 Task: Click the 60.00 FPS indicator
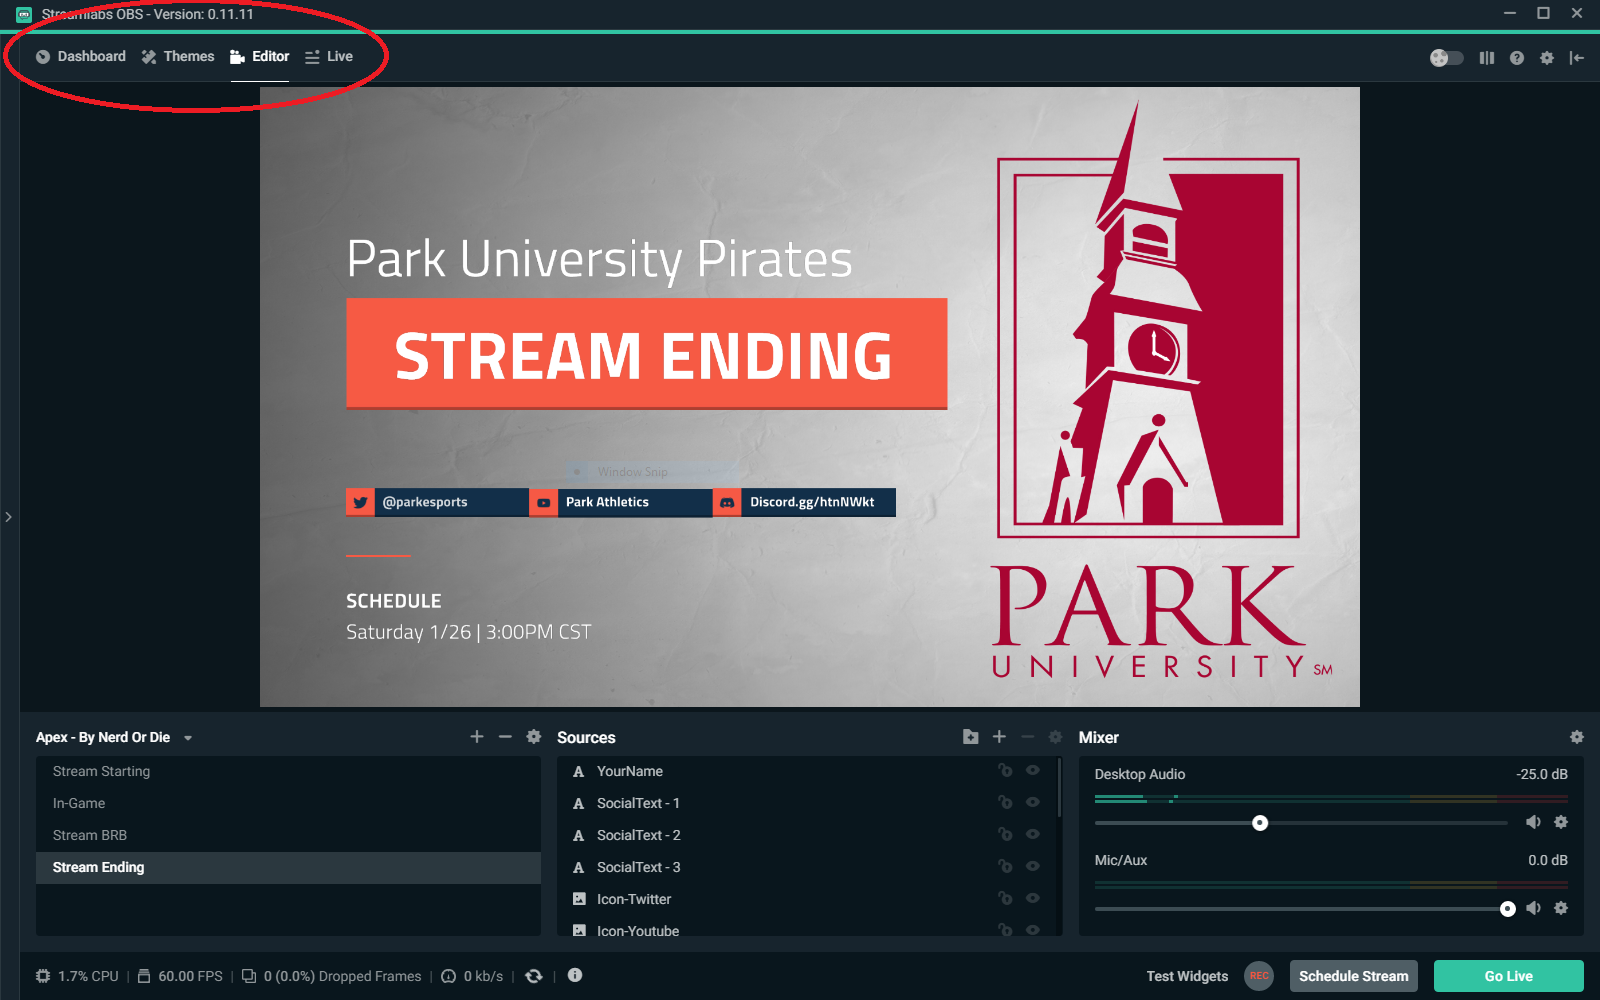coord(180,976)
